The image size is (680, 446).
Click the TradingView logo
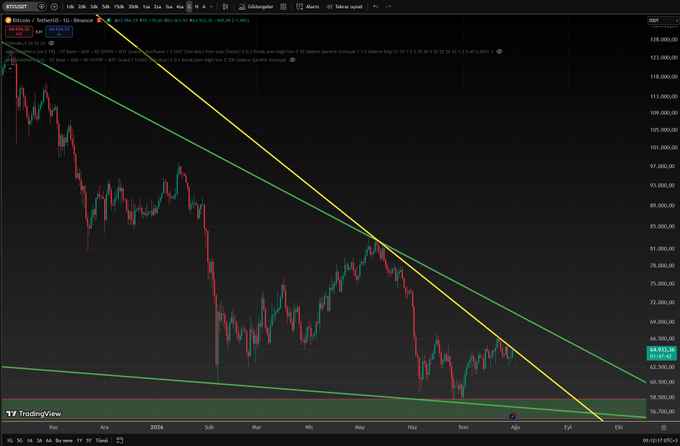[34, 413]
